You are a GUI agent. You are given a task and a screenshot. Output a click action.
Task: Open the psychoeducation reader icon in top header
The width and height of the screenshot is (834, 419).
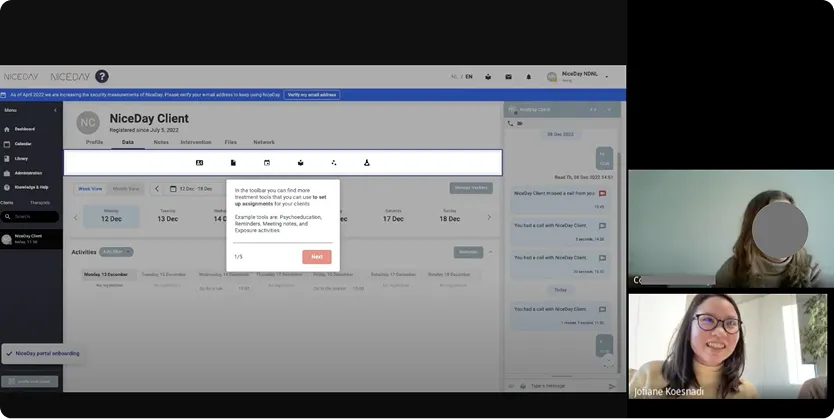pos(488,77)
